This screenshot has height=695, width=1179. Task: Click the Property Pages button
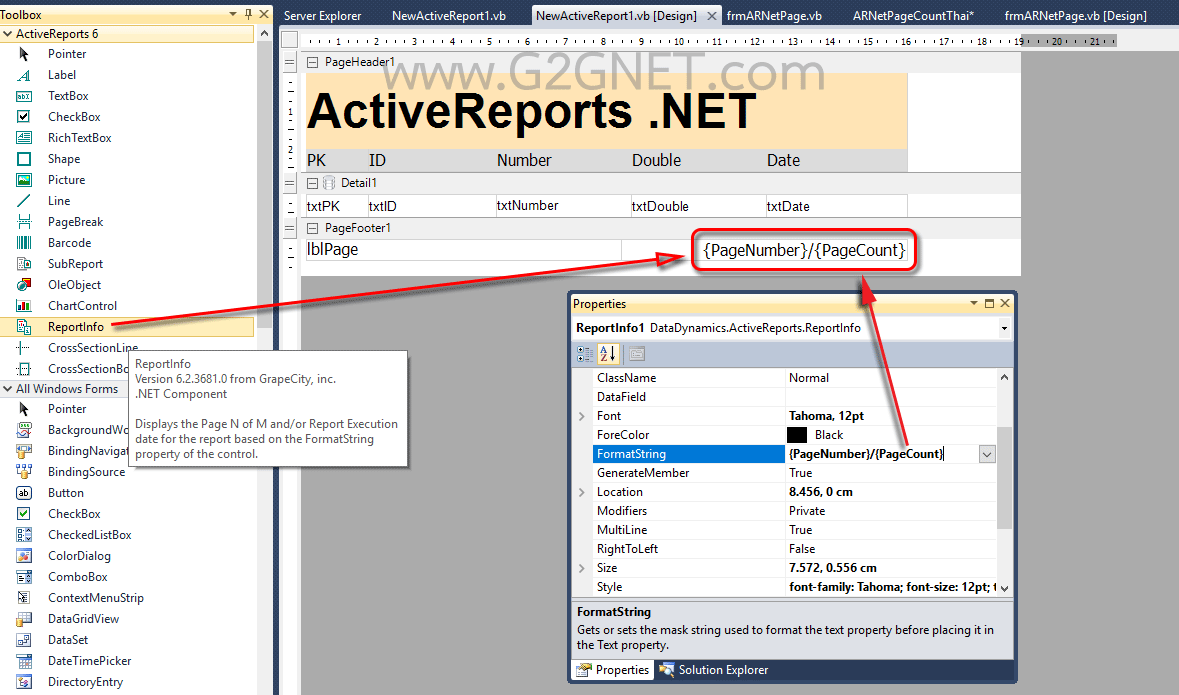[636, 354]
